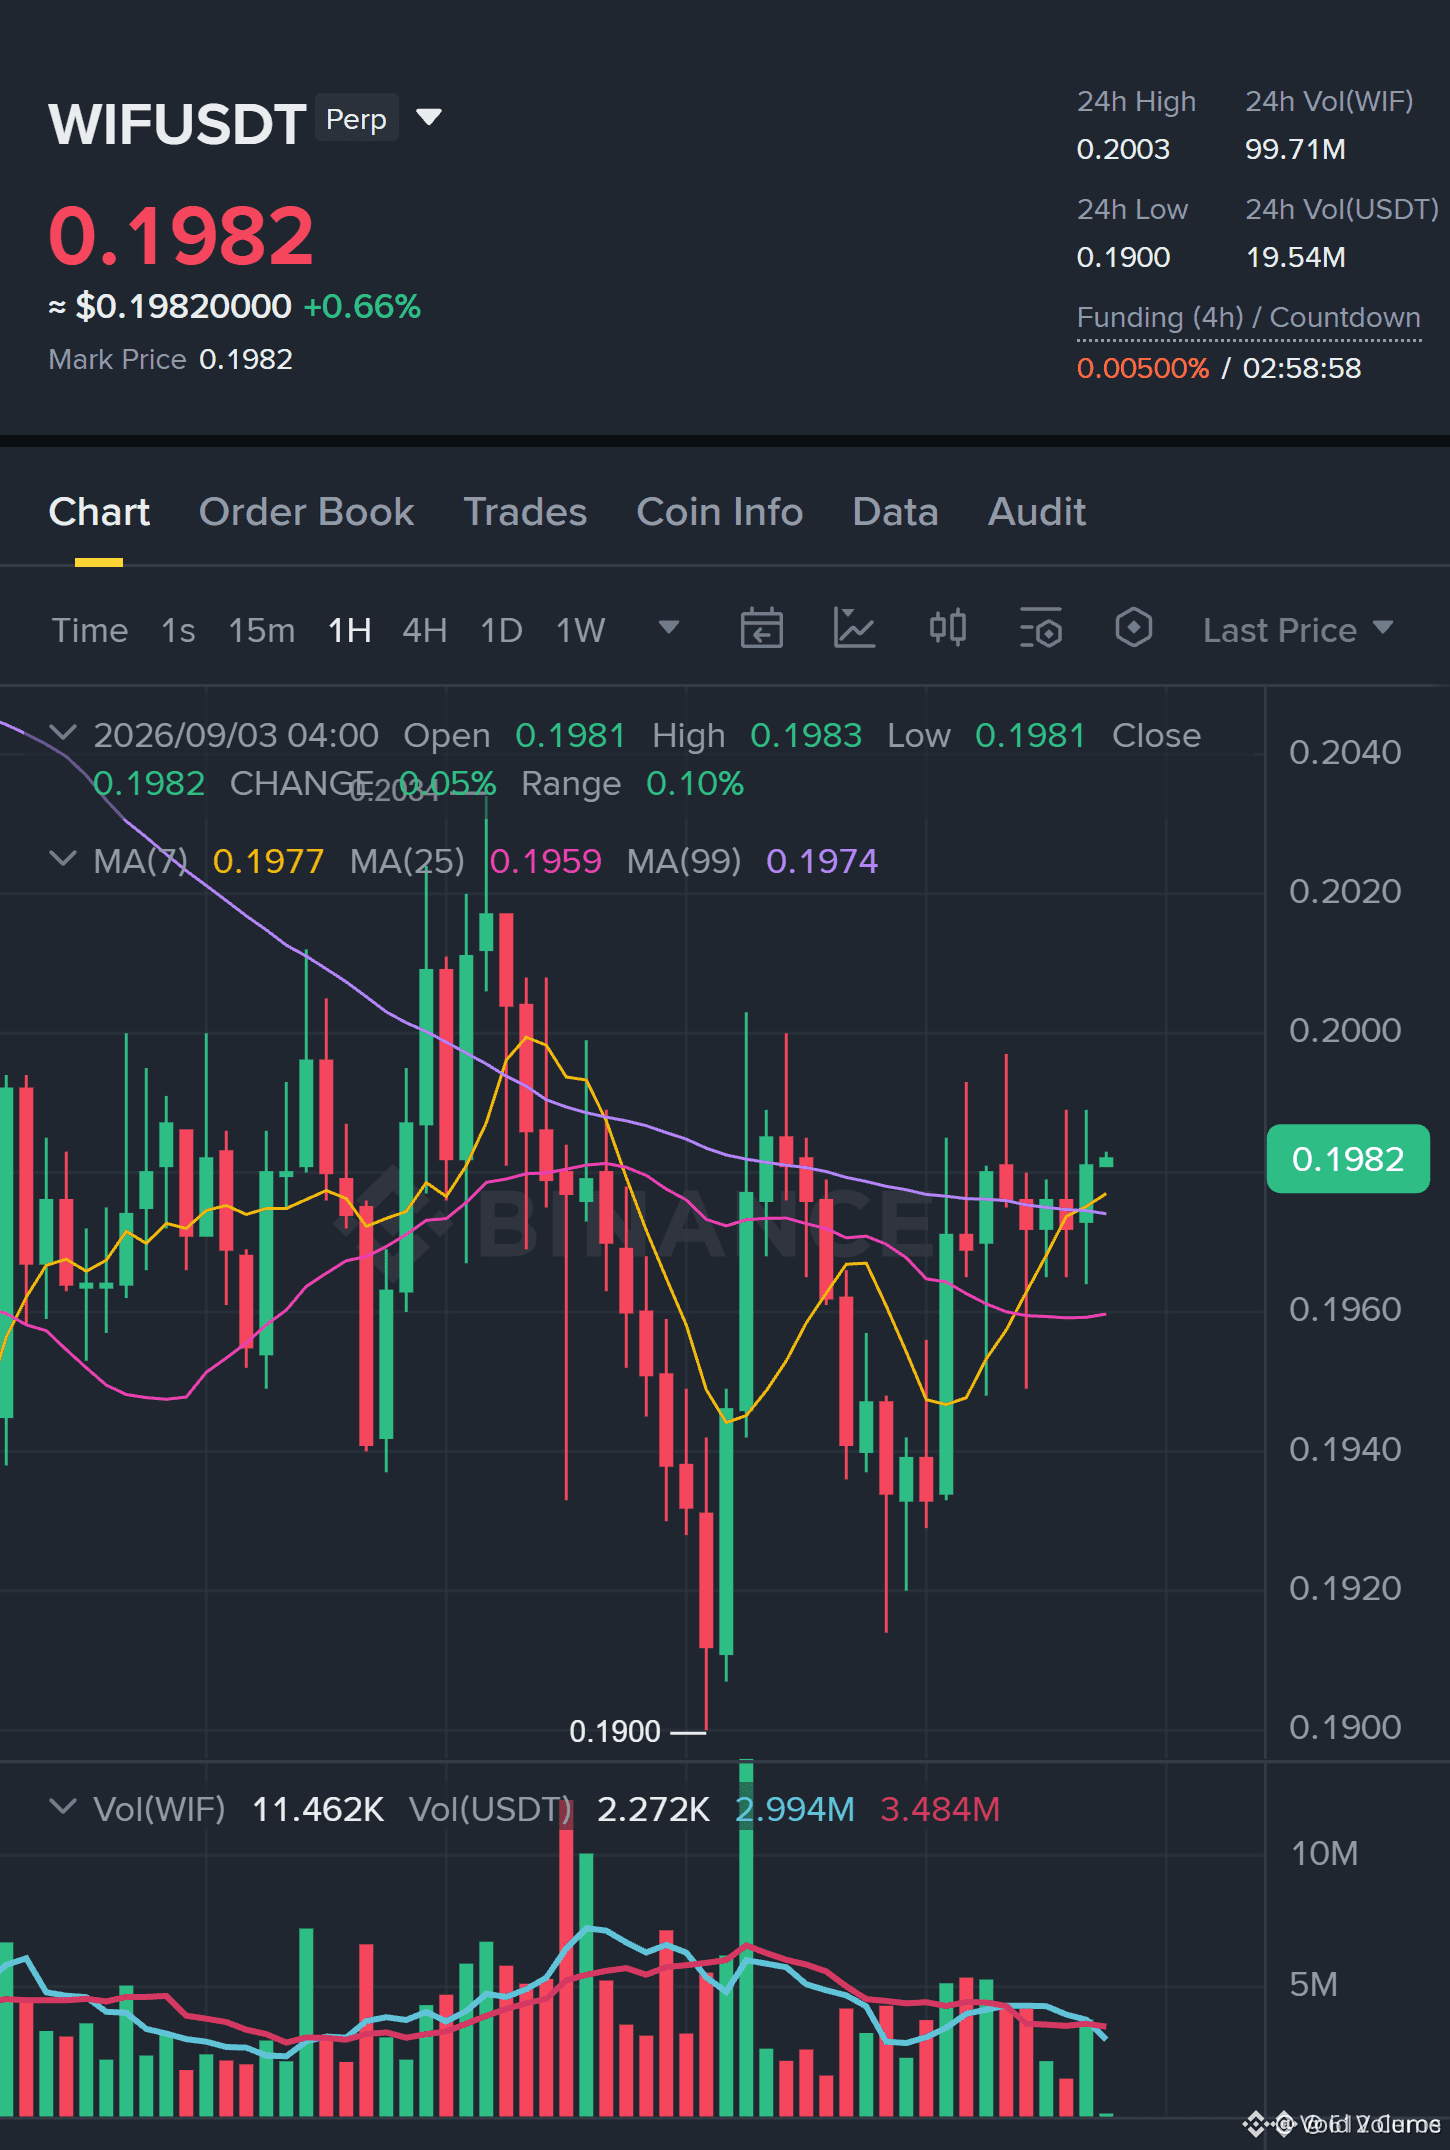Switch chart type with candlestick icon
The height and width of the screenshot is (2150, 1450).
point(947,629)
